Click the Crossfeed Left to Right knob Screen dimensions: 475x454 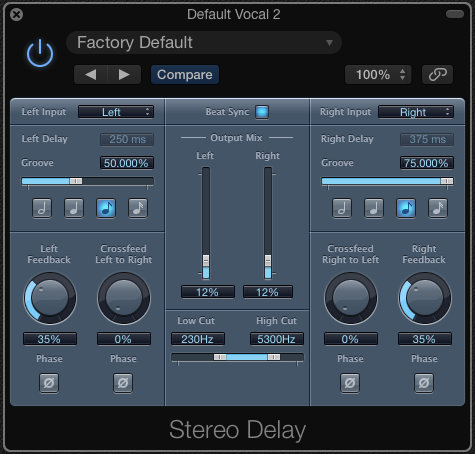[124, 298]
